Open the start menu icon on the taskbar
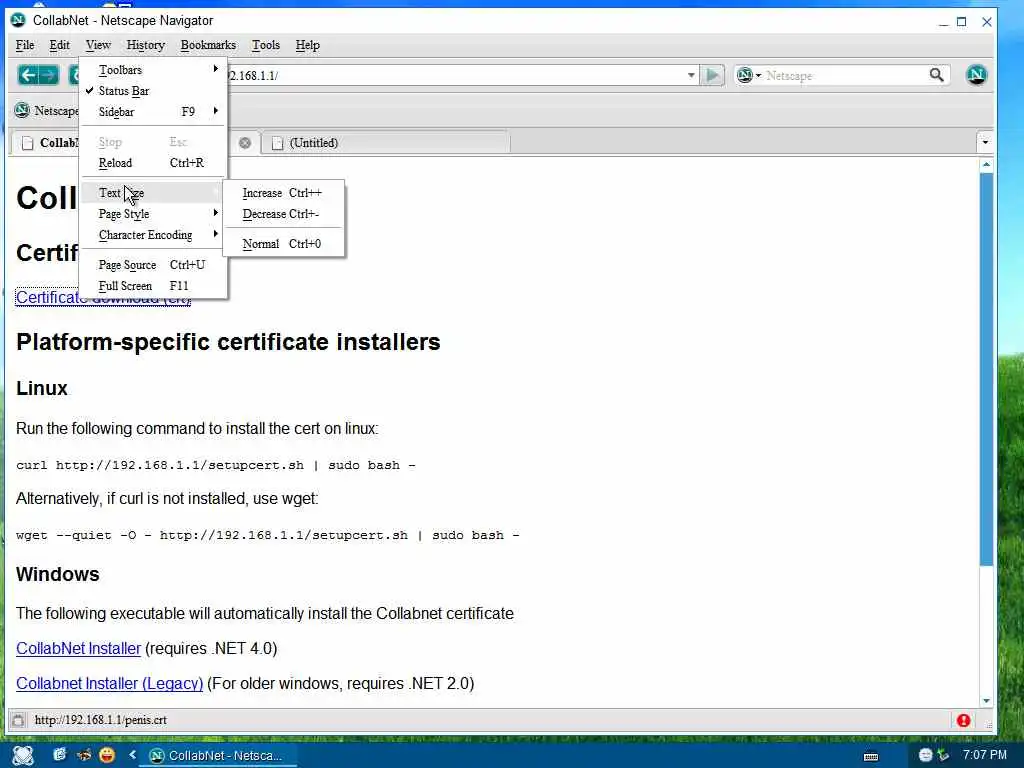1024x768 pixels. (23, 755)
